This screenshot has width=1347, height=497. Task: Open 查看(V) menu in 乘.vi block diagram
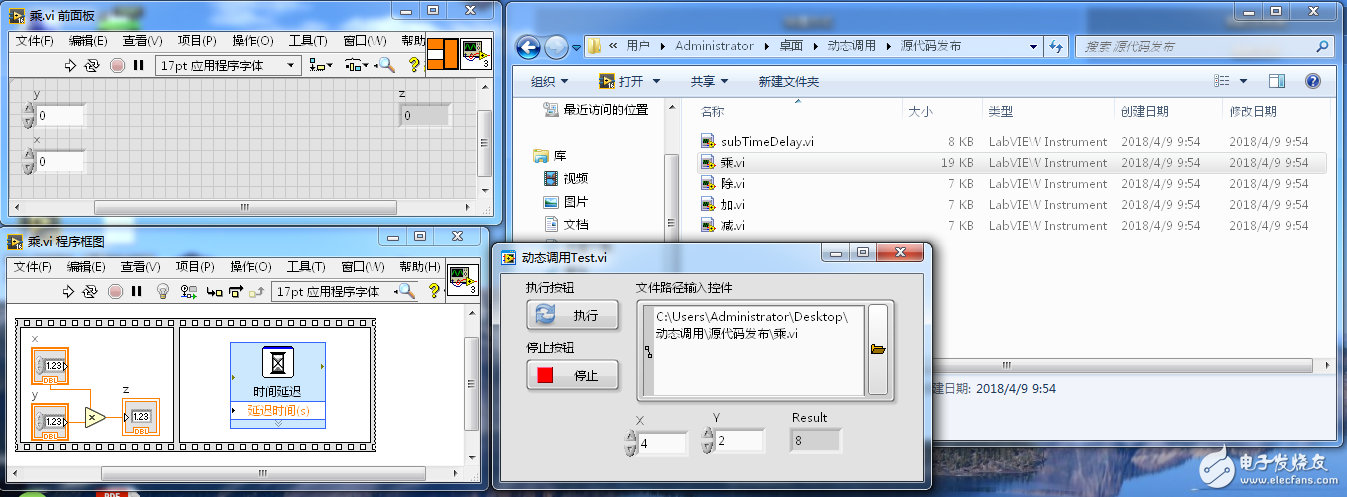142,267
